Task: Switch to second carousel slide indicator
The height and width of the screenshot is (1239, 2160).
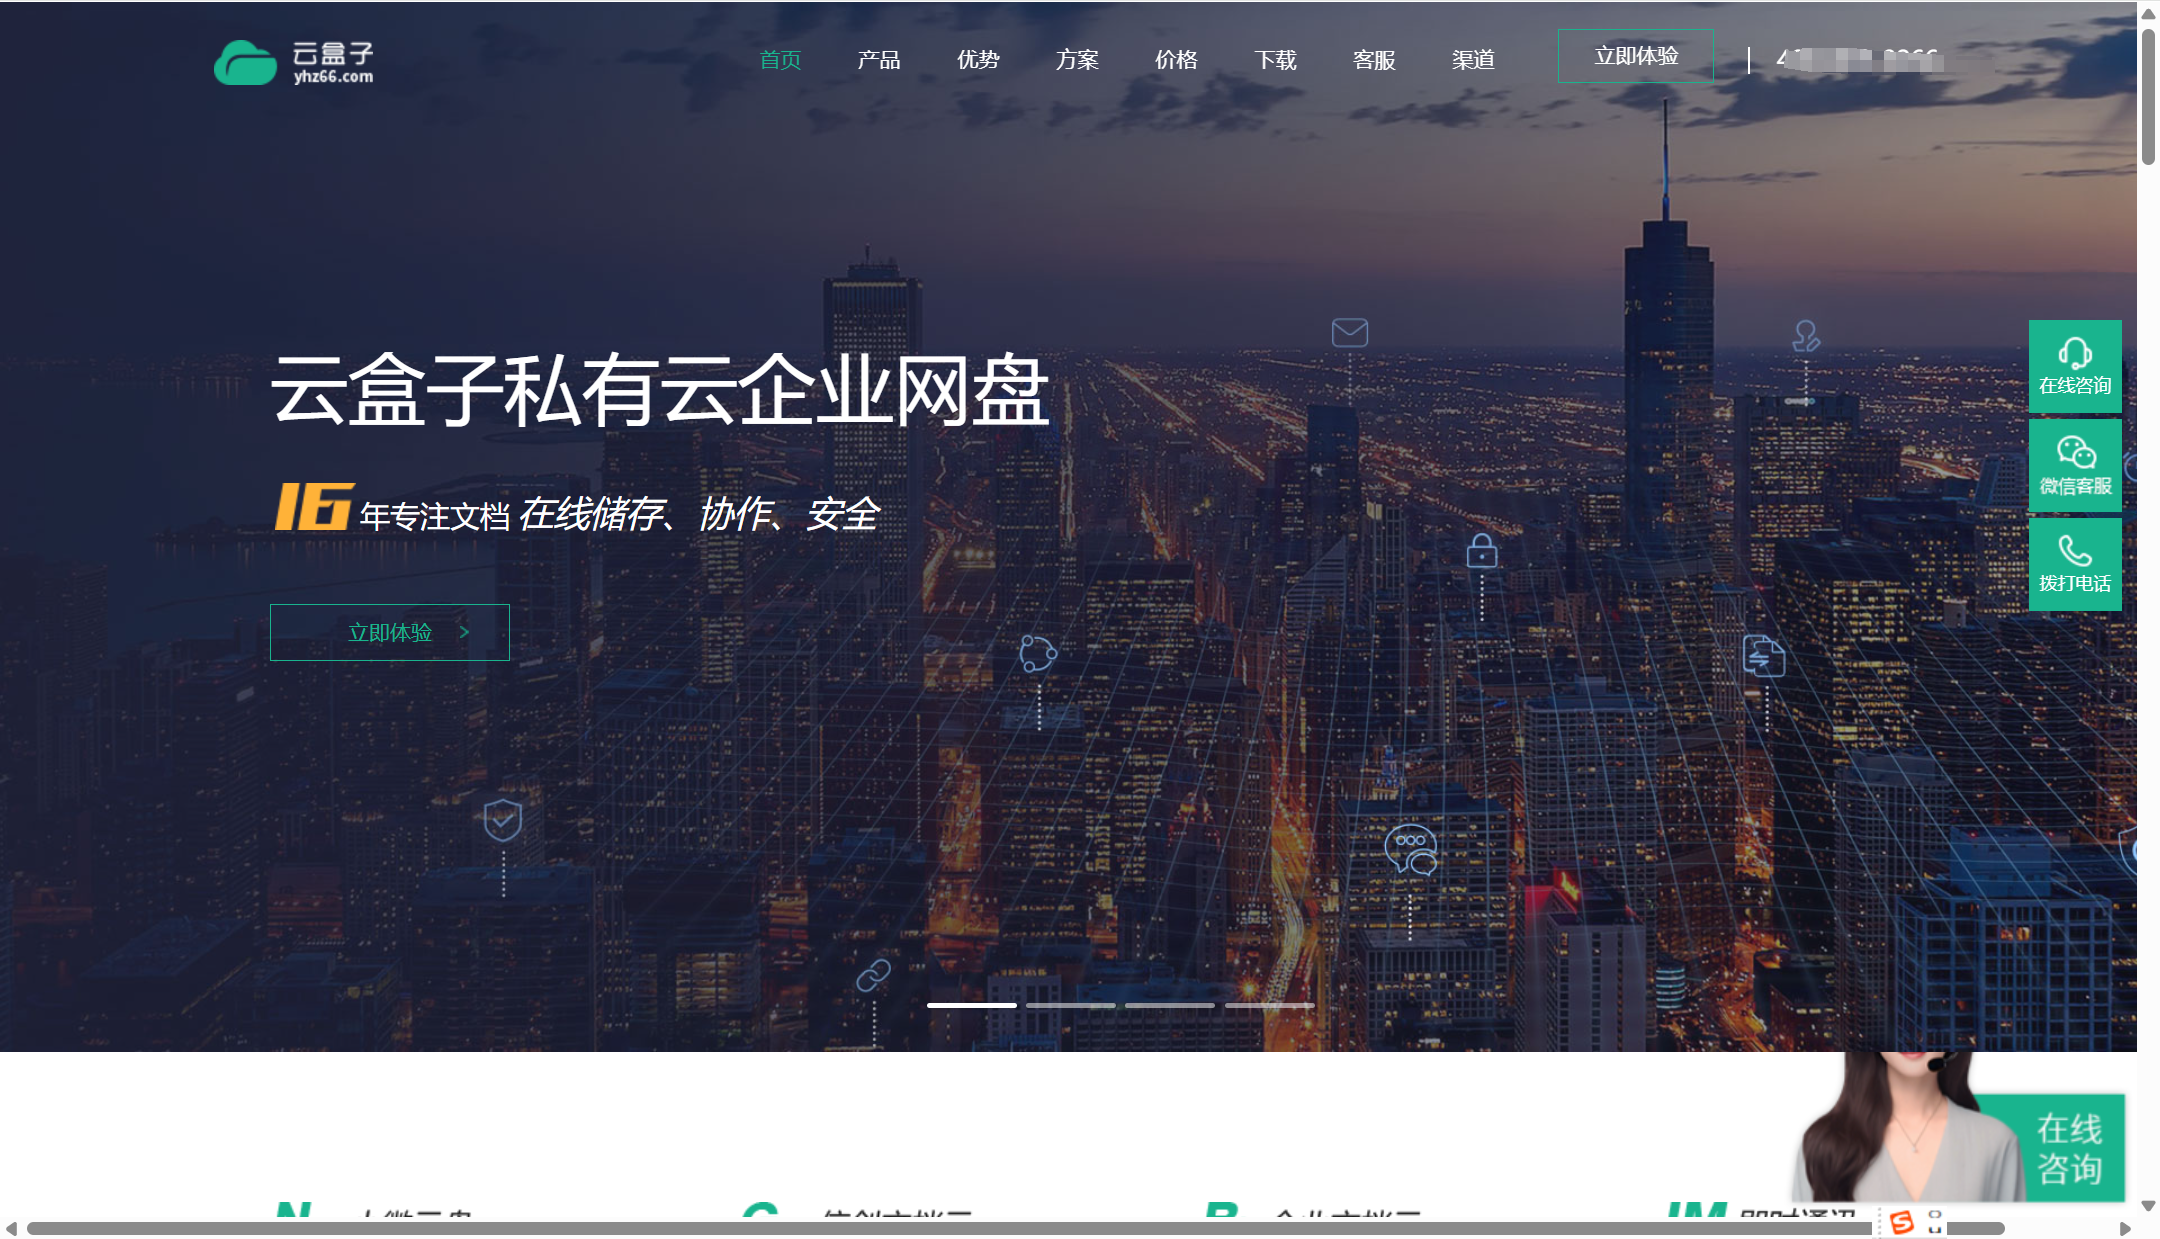Action: [1070, 1005]
